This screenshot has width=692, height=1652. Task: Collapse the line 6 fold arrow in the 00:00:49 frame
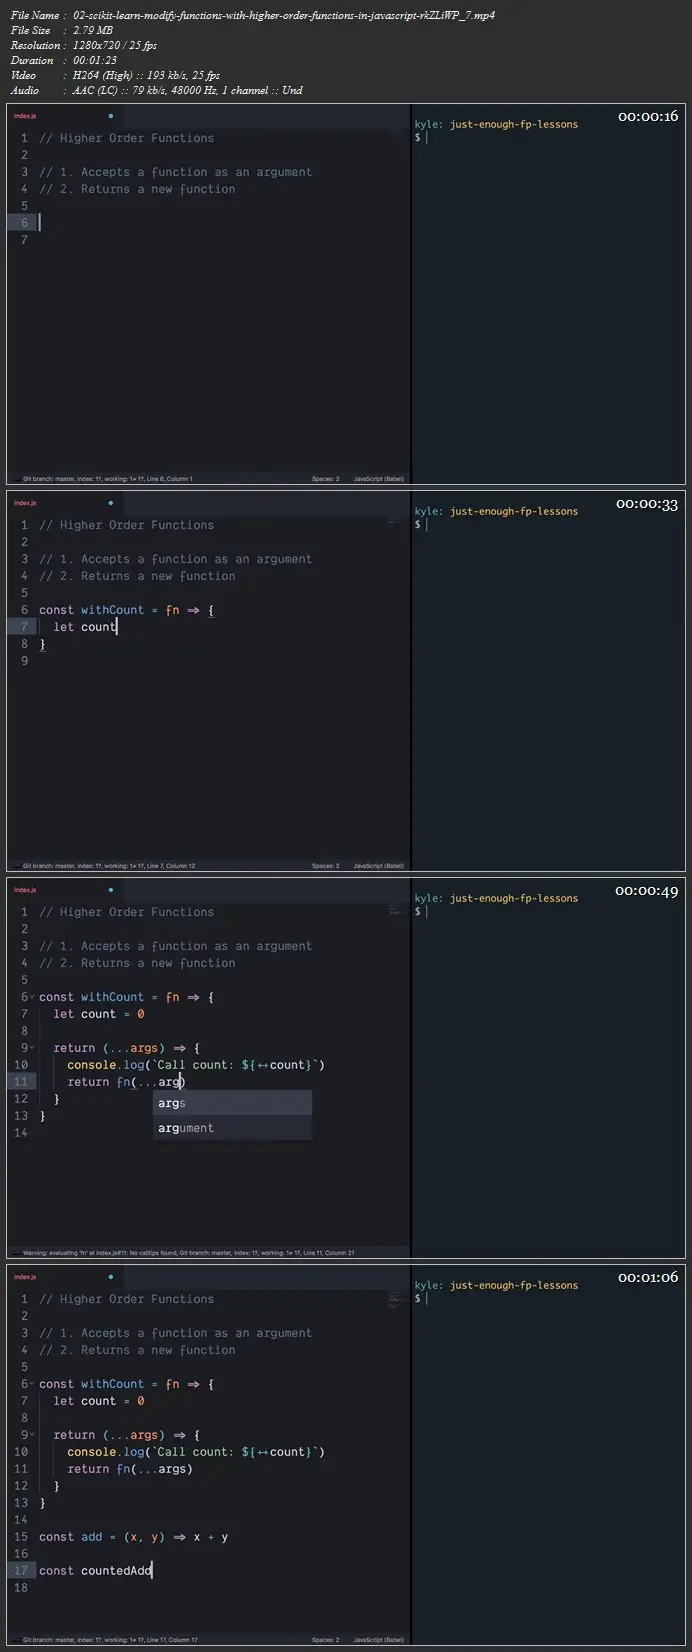tap(33, 997)
